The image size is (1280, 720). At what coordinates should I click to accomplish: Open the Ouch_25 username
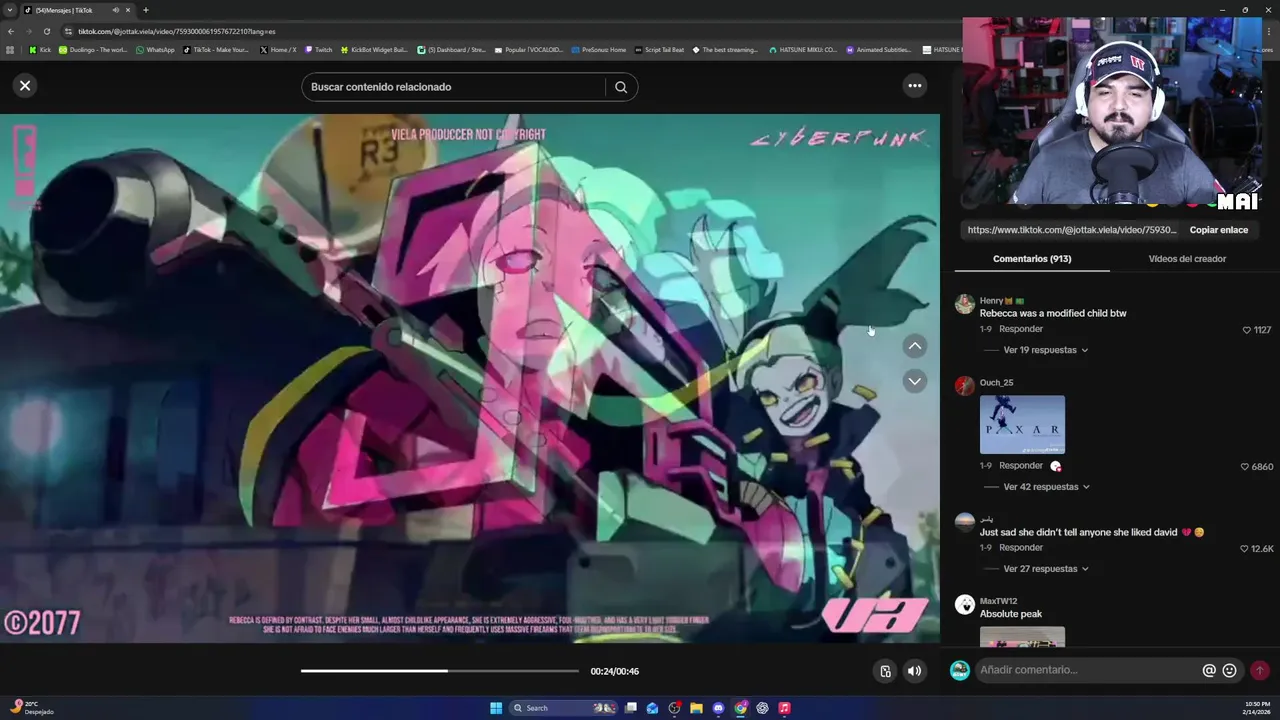996,383
